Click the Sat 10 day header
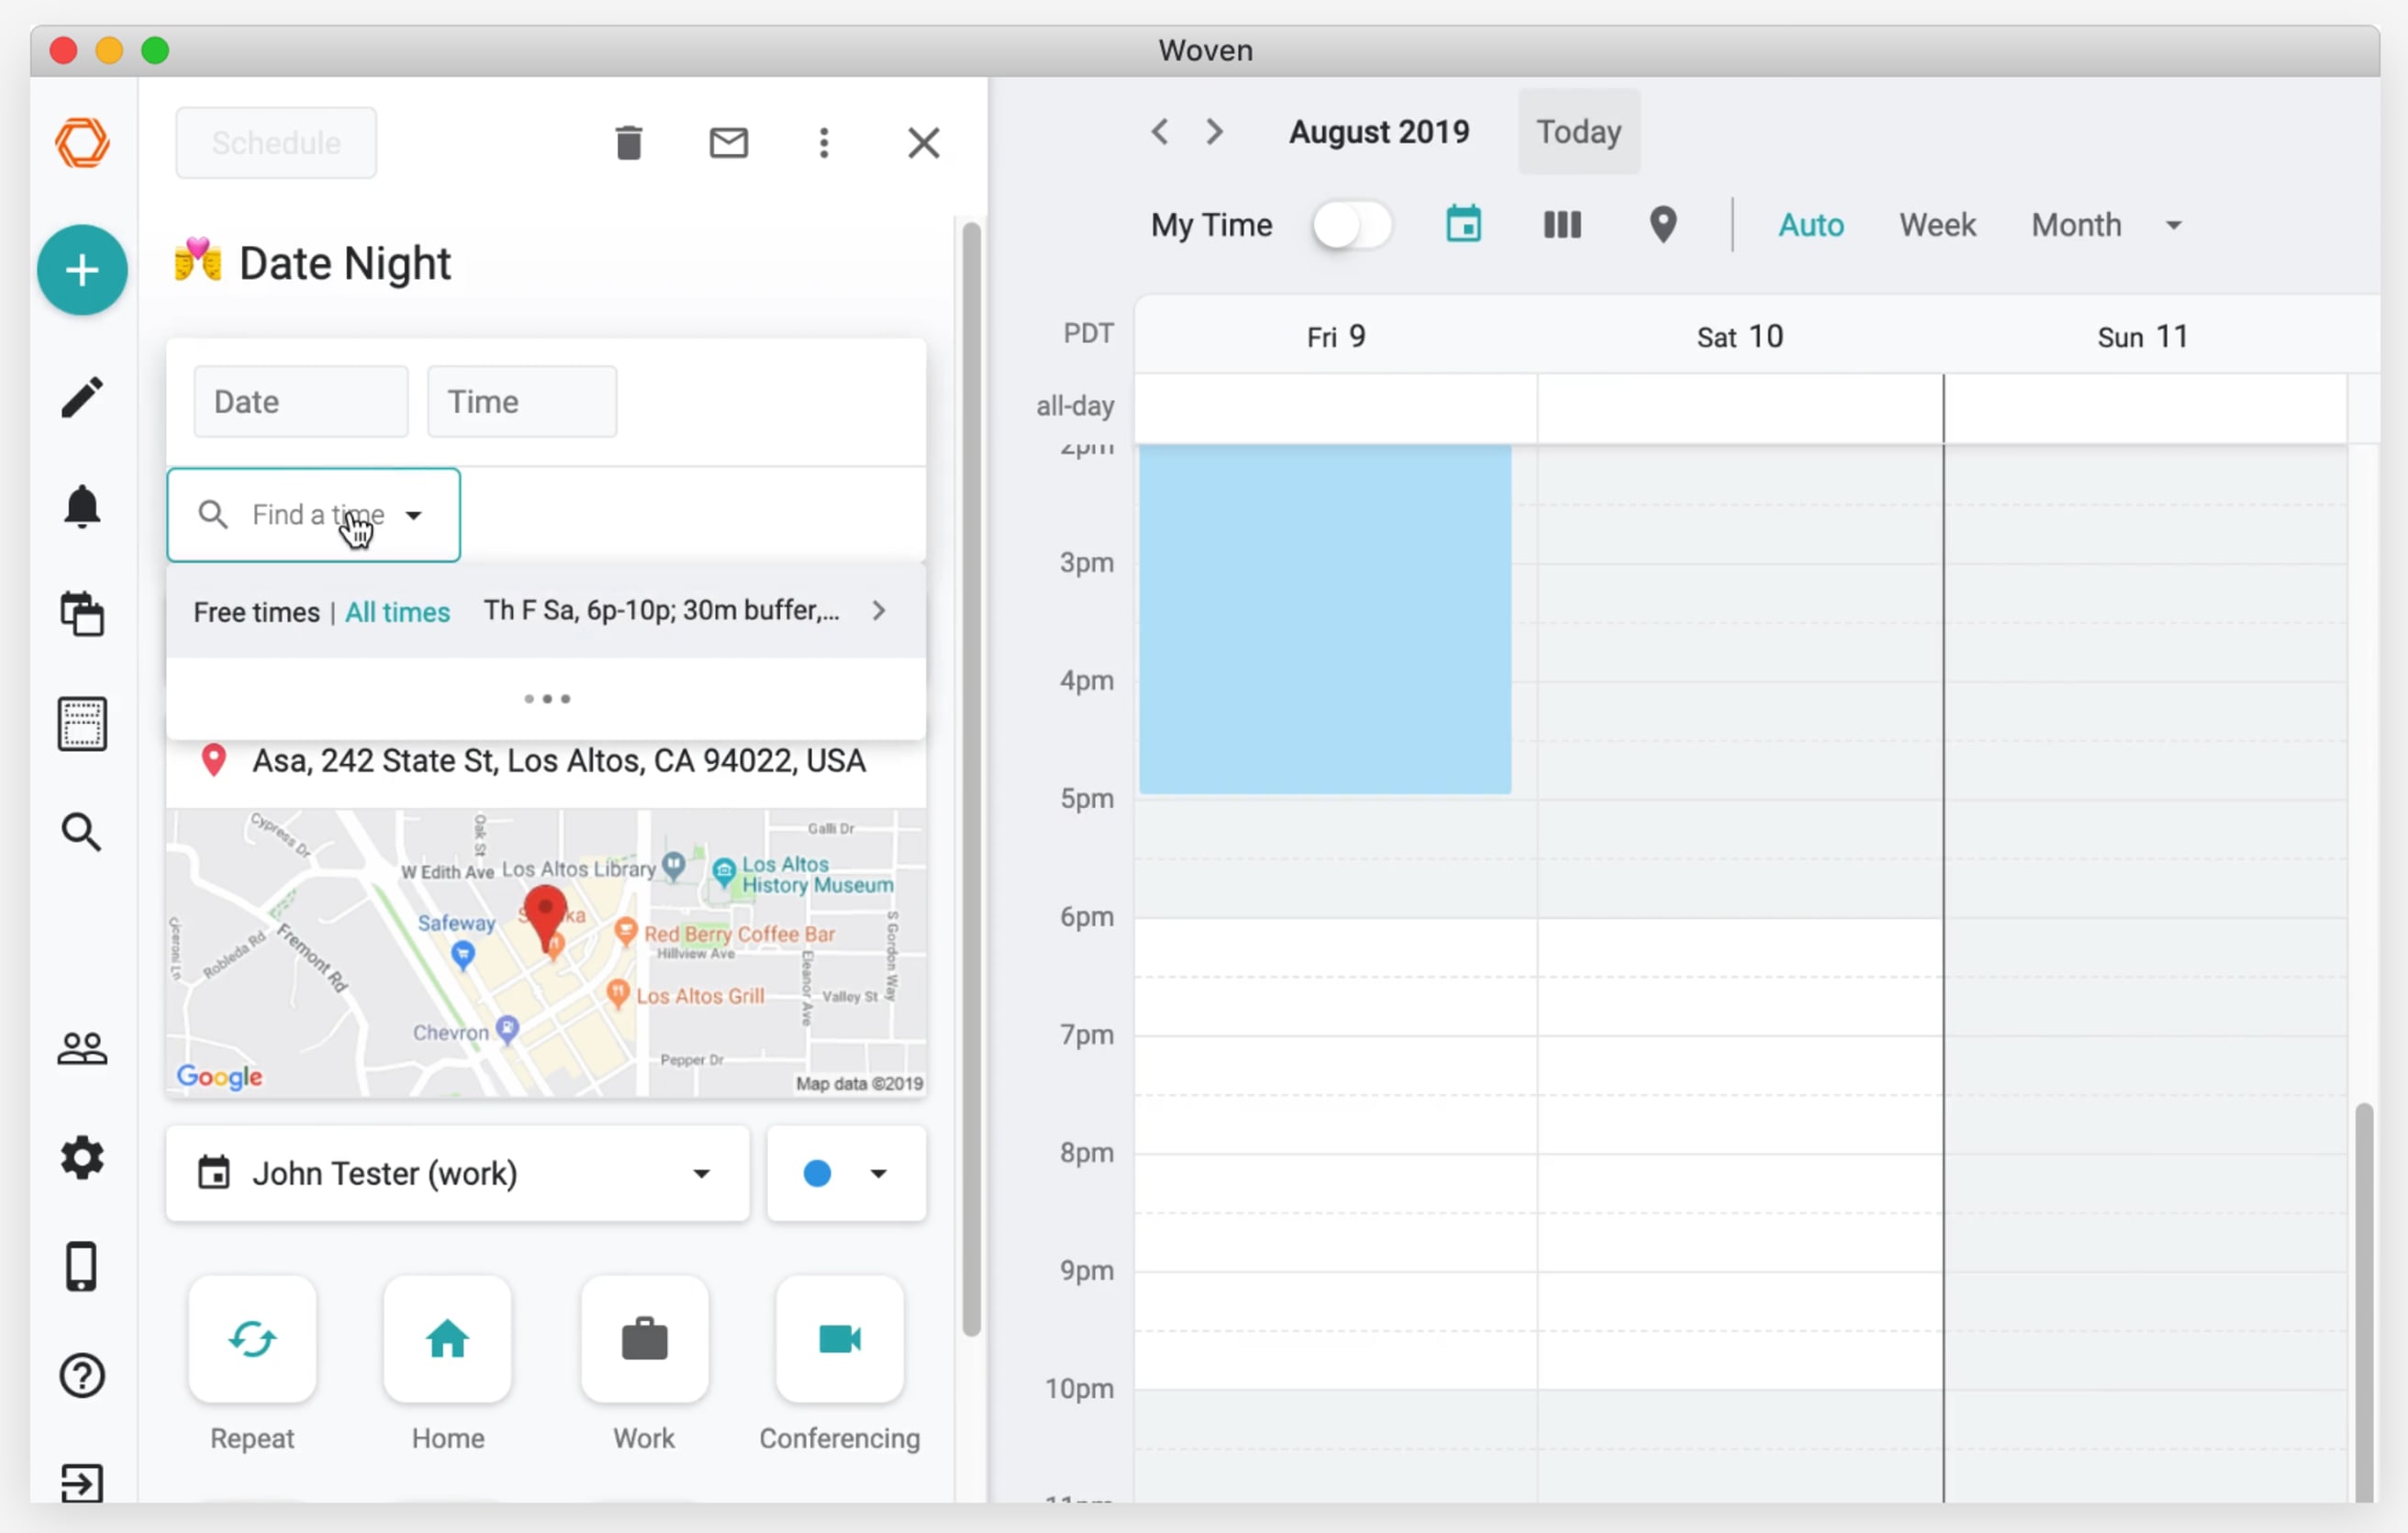This screenshot has width=2408, height=1533. pyautogui.click(x=1740, y=337)
